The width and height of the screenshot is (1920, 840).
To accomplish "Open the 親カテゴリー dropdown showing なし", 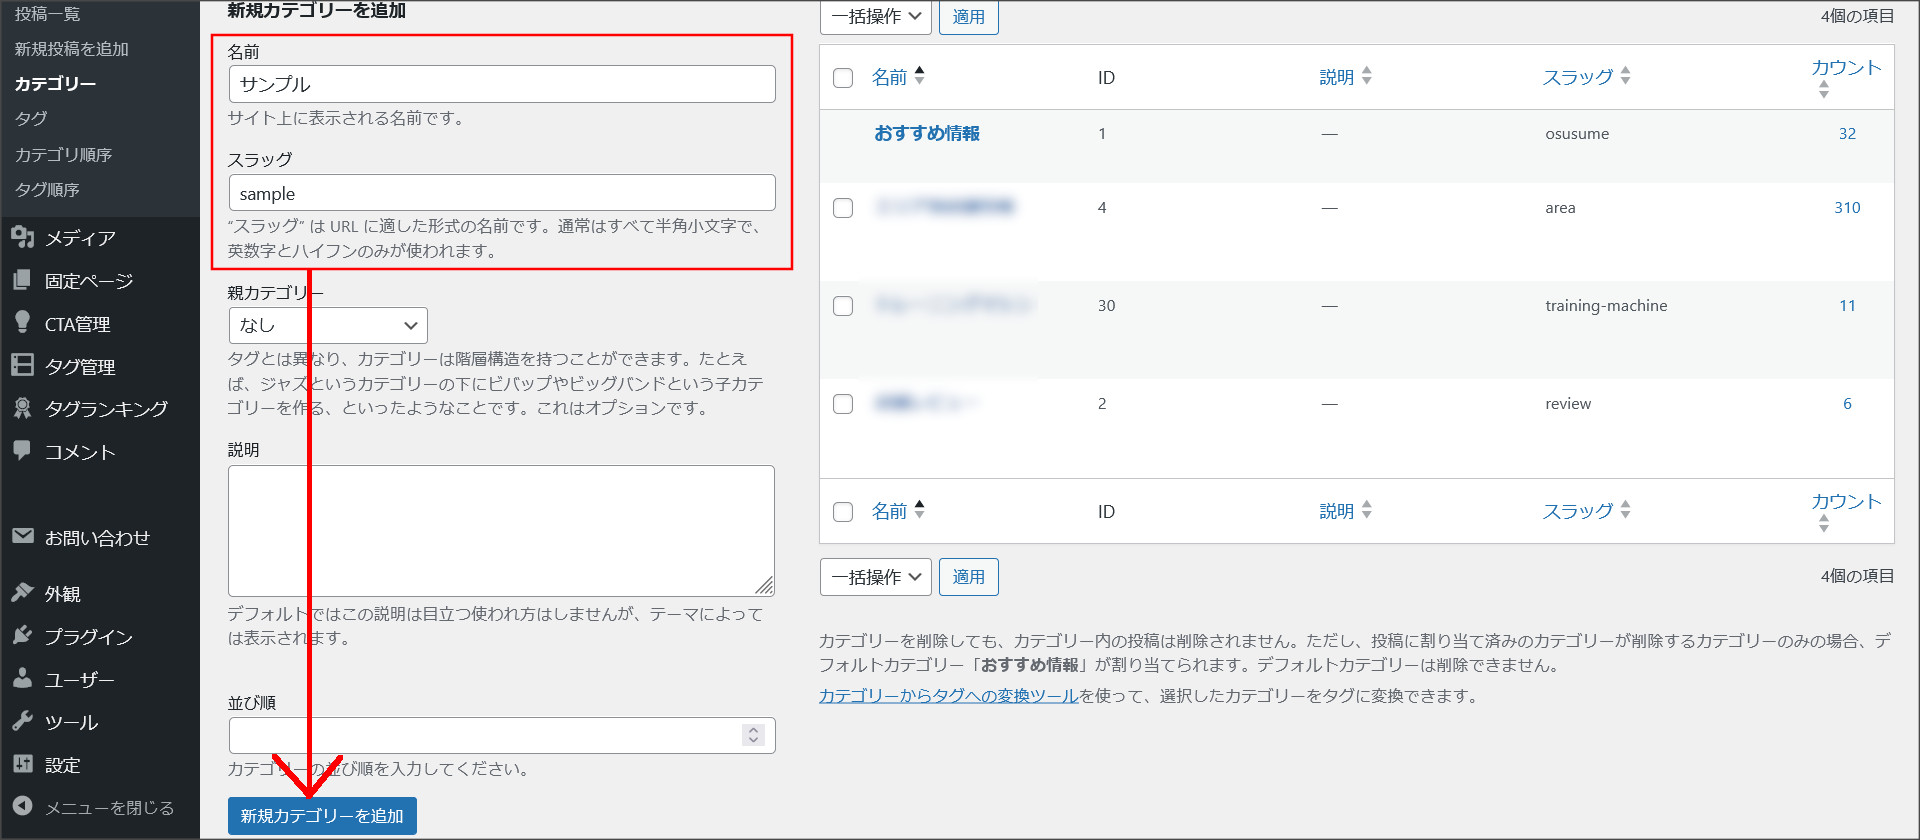I will tap(328, 325).
